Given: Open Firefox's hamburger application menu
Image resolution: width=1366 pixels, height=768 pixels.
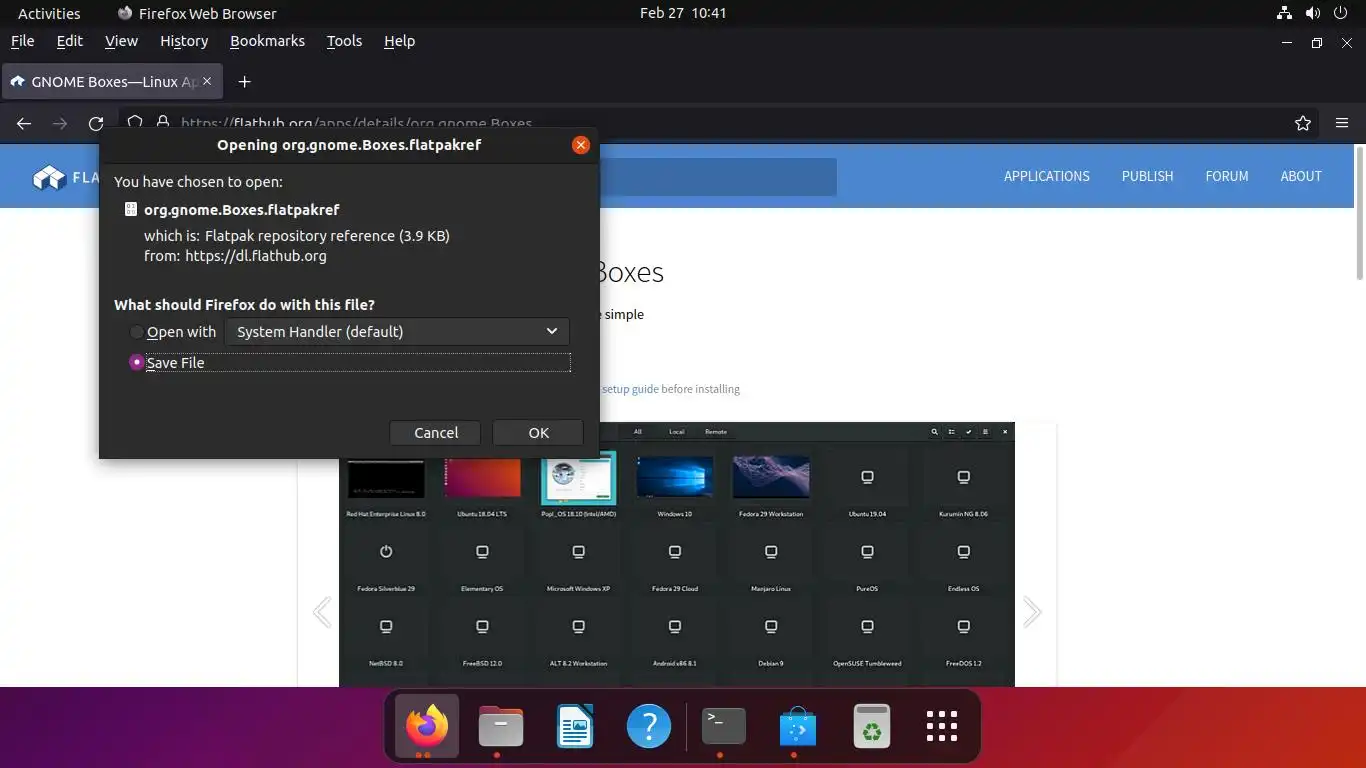Looking at the screenshot, I should point(1342,123).
